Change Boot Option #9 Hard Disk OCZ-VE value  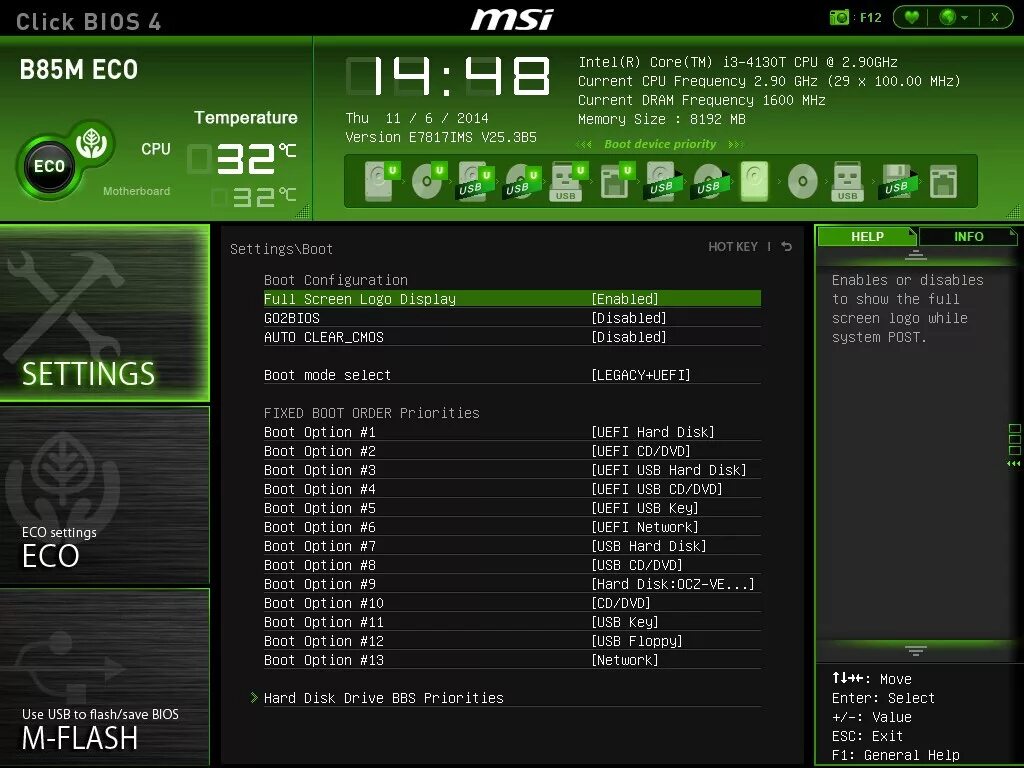[673, 584]
